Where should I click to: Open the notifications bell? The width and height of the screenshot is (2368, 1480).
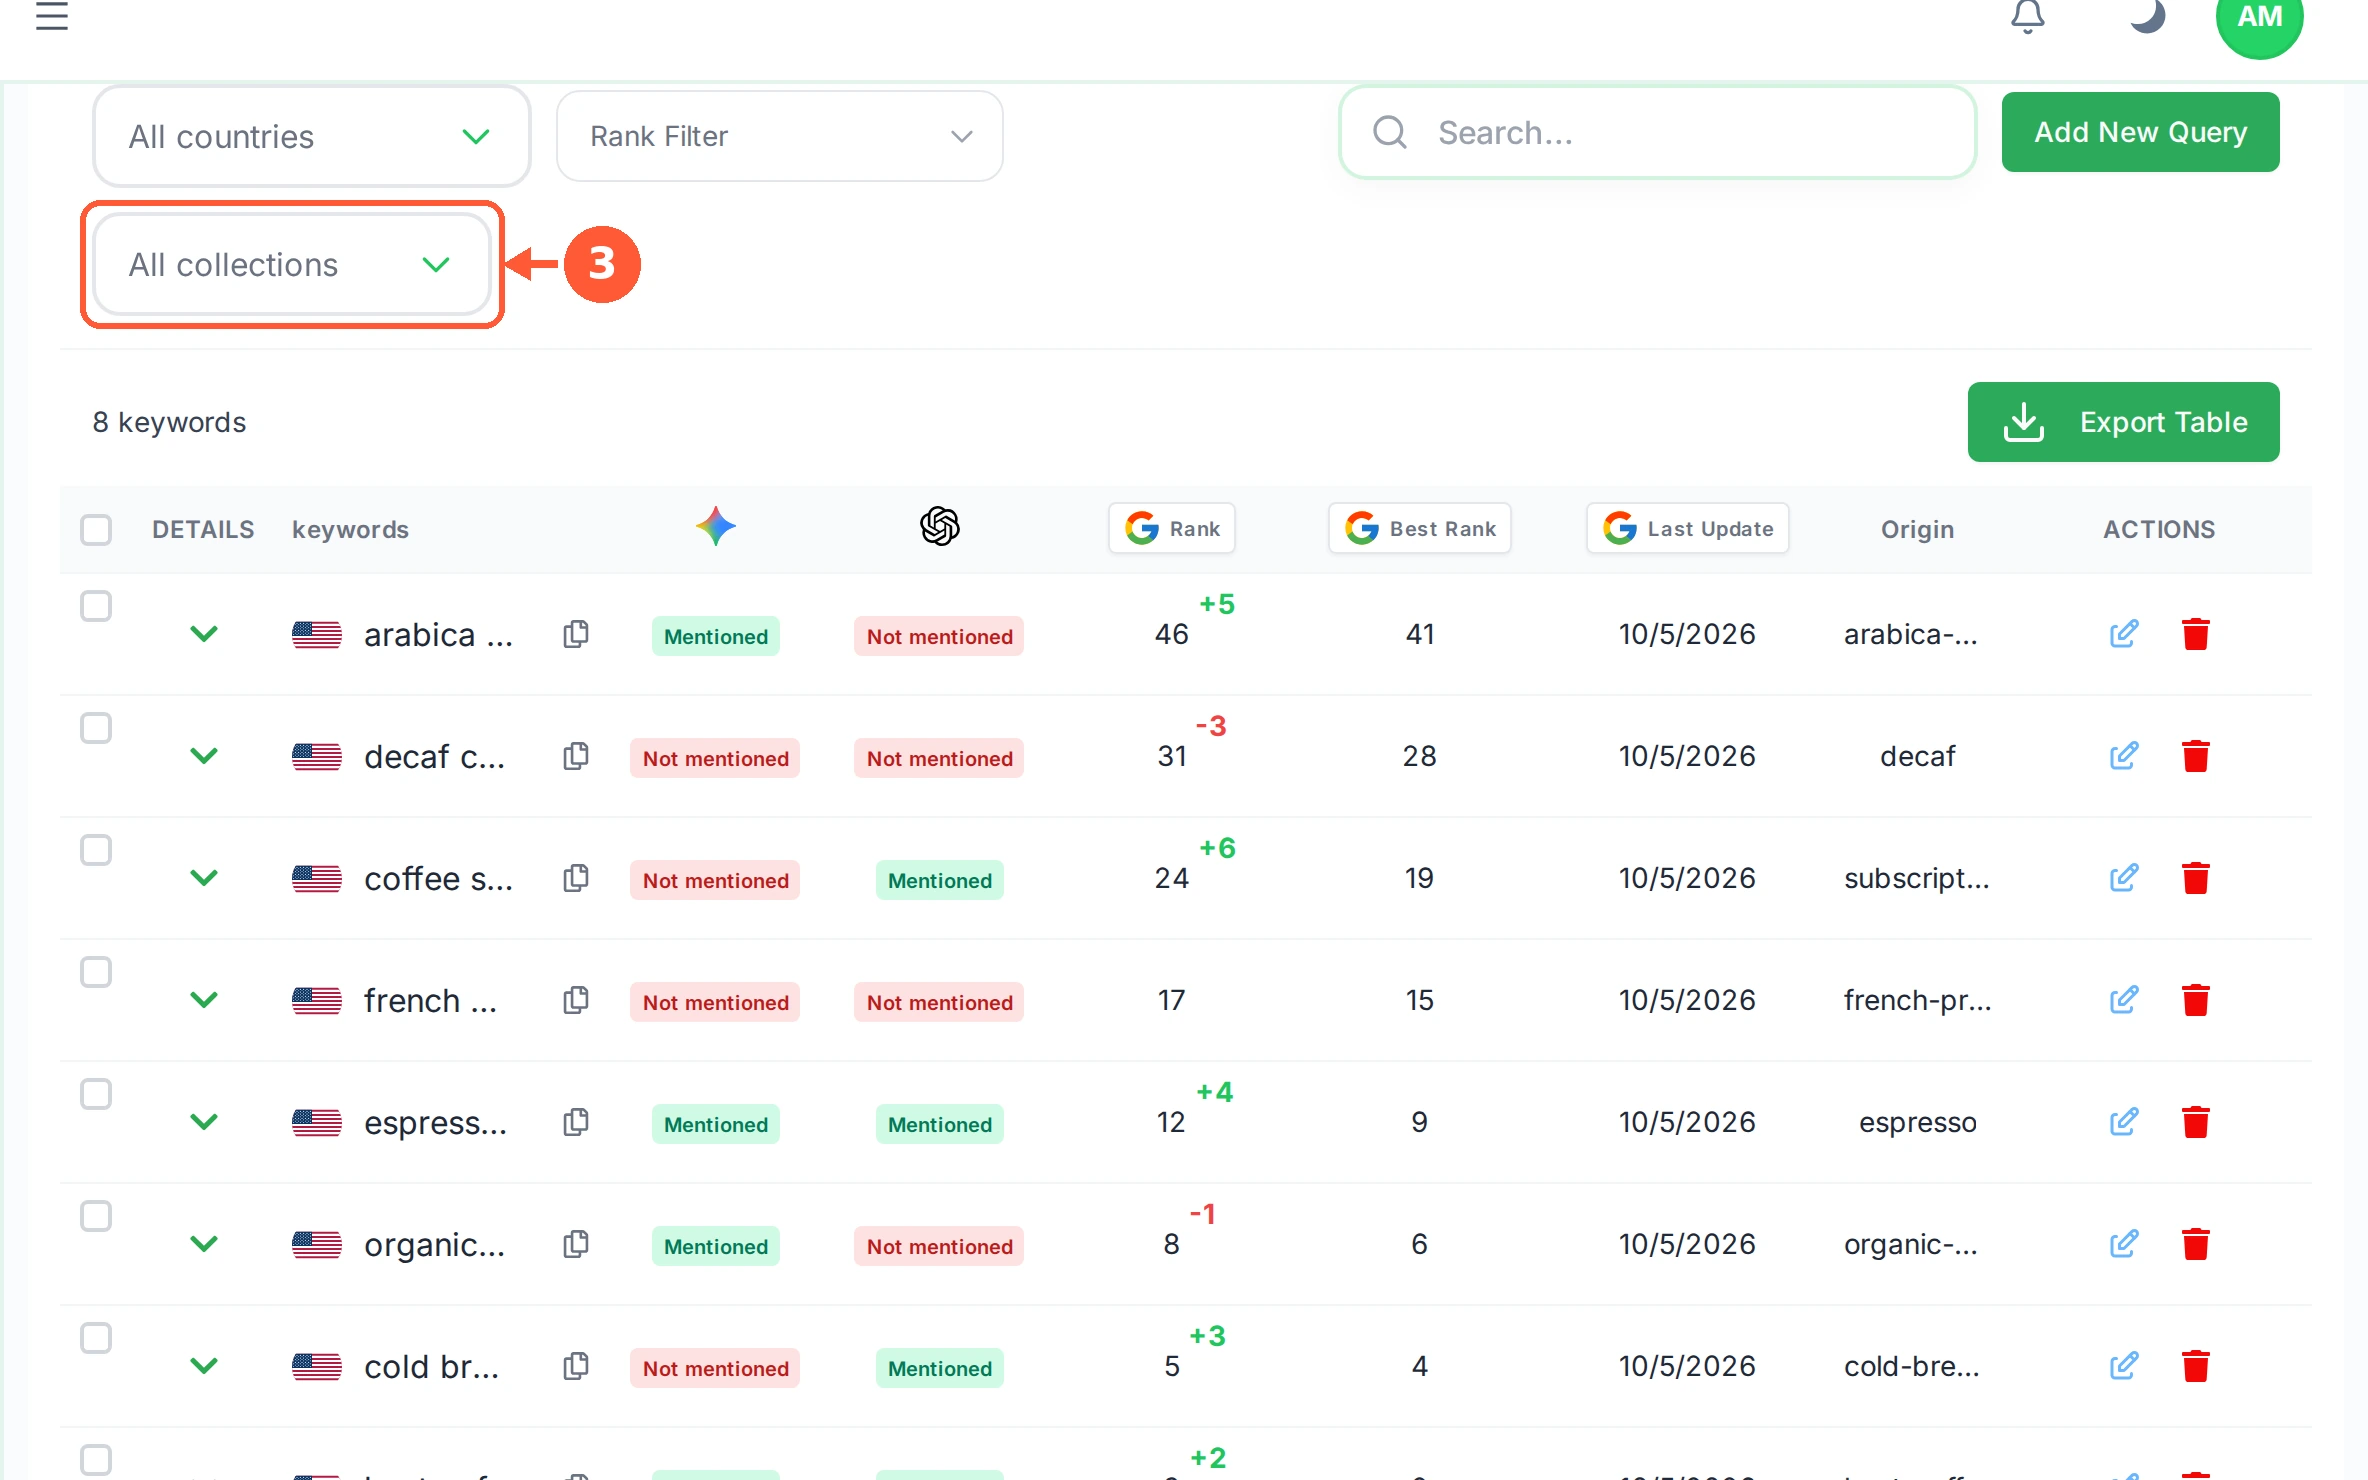(2027, 16)
